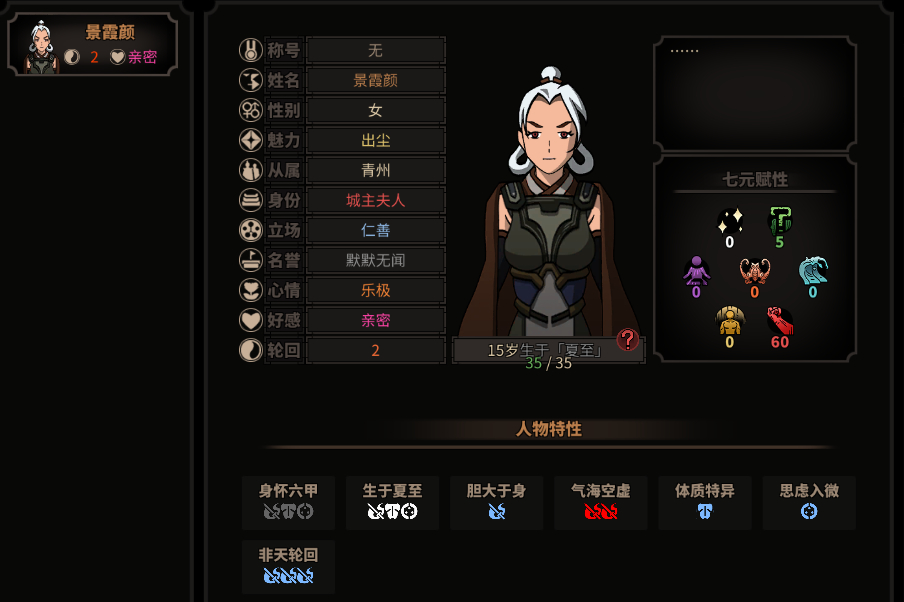Select the 气海空虚 trait card
The height and width of the screenshot is (602, 904).
[x=601, y=502]
